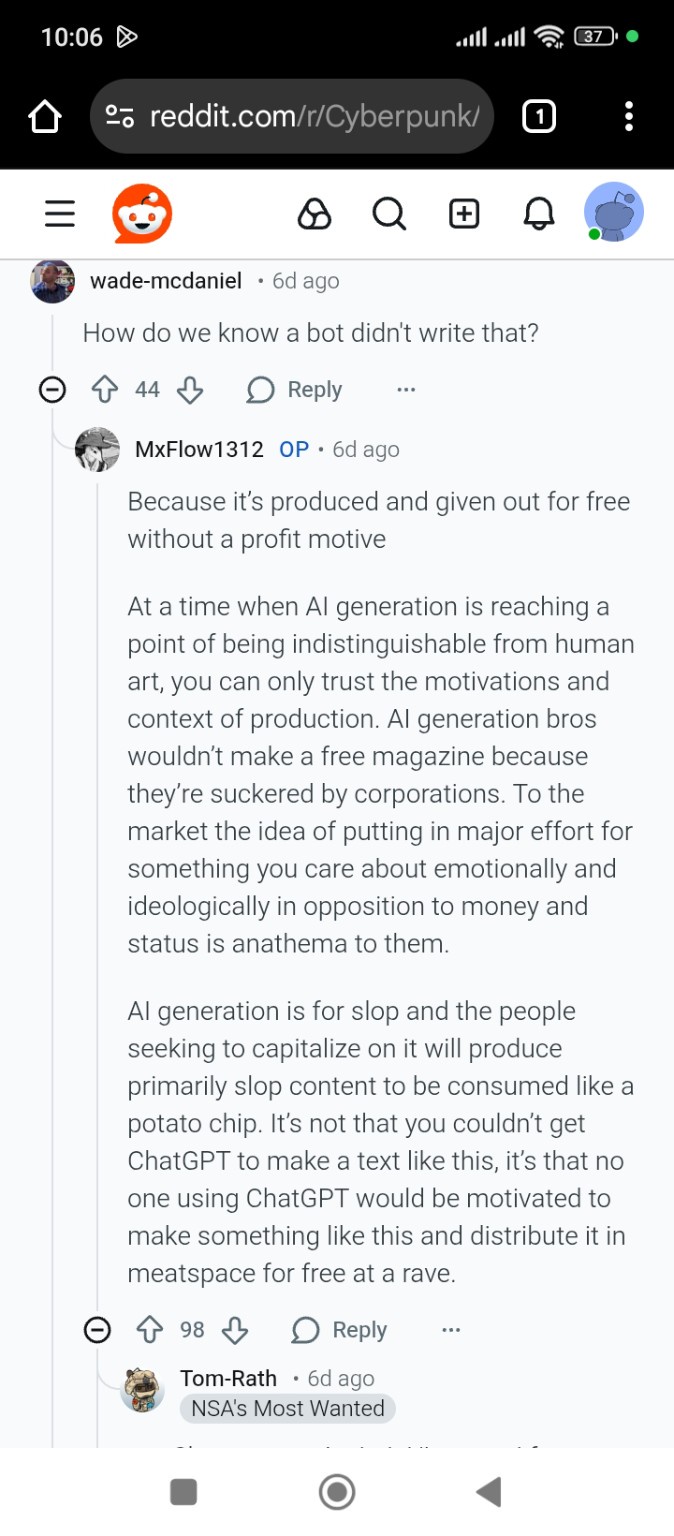The image size is (674, 1536).
Task: Open MxFlow1312's user profile link
Action: [199, 449]
